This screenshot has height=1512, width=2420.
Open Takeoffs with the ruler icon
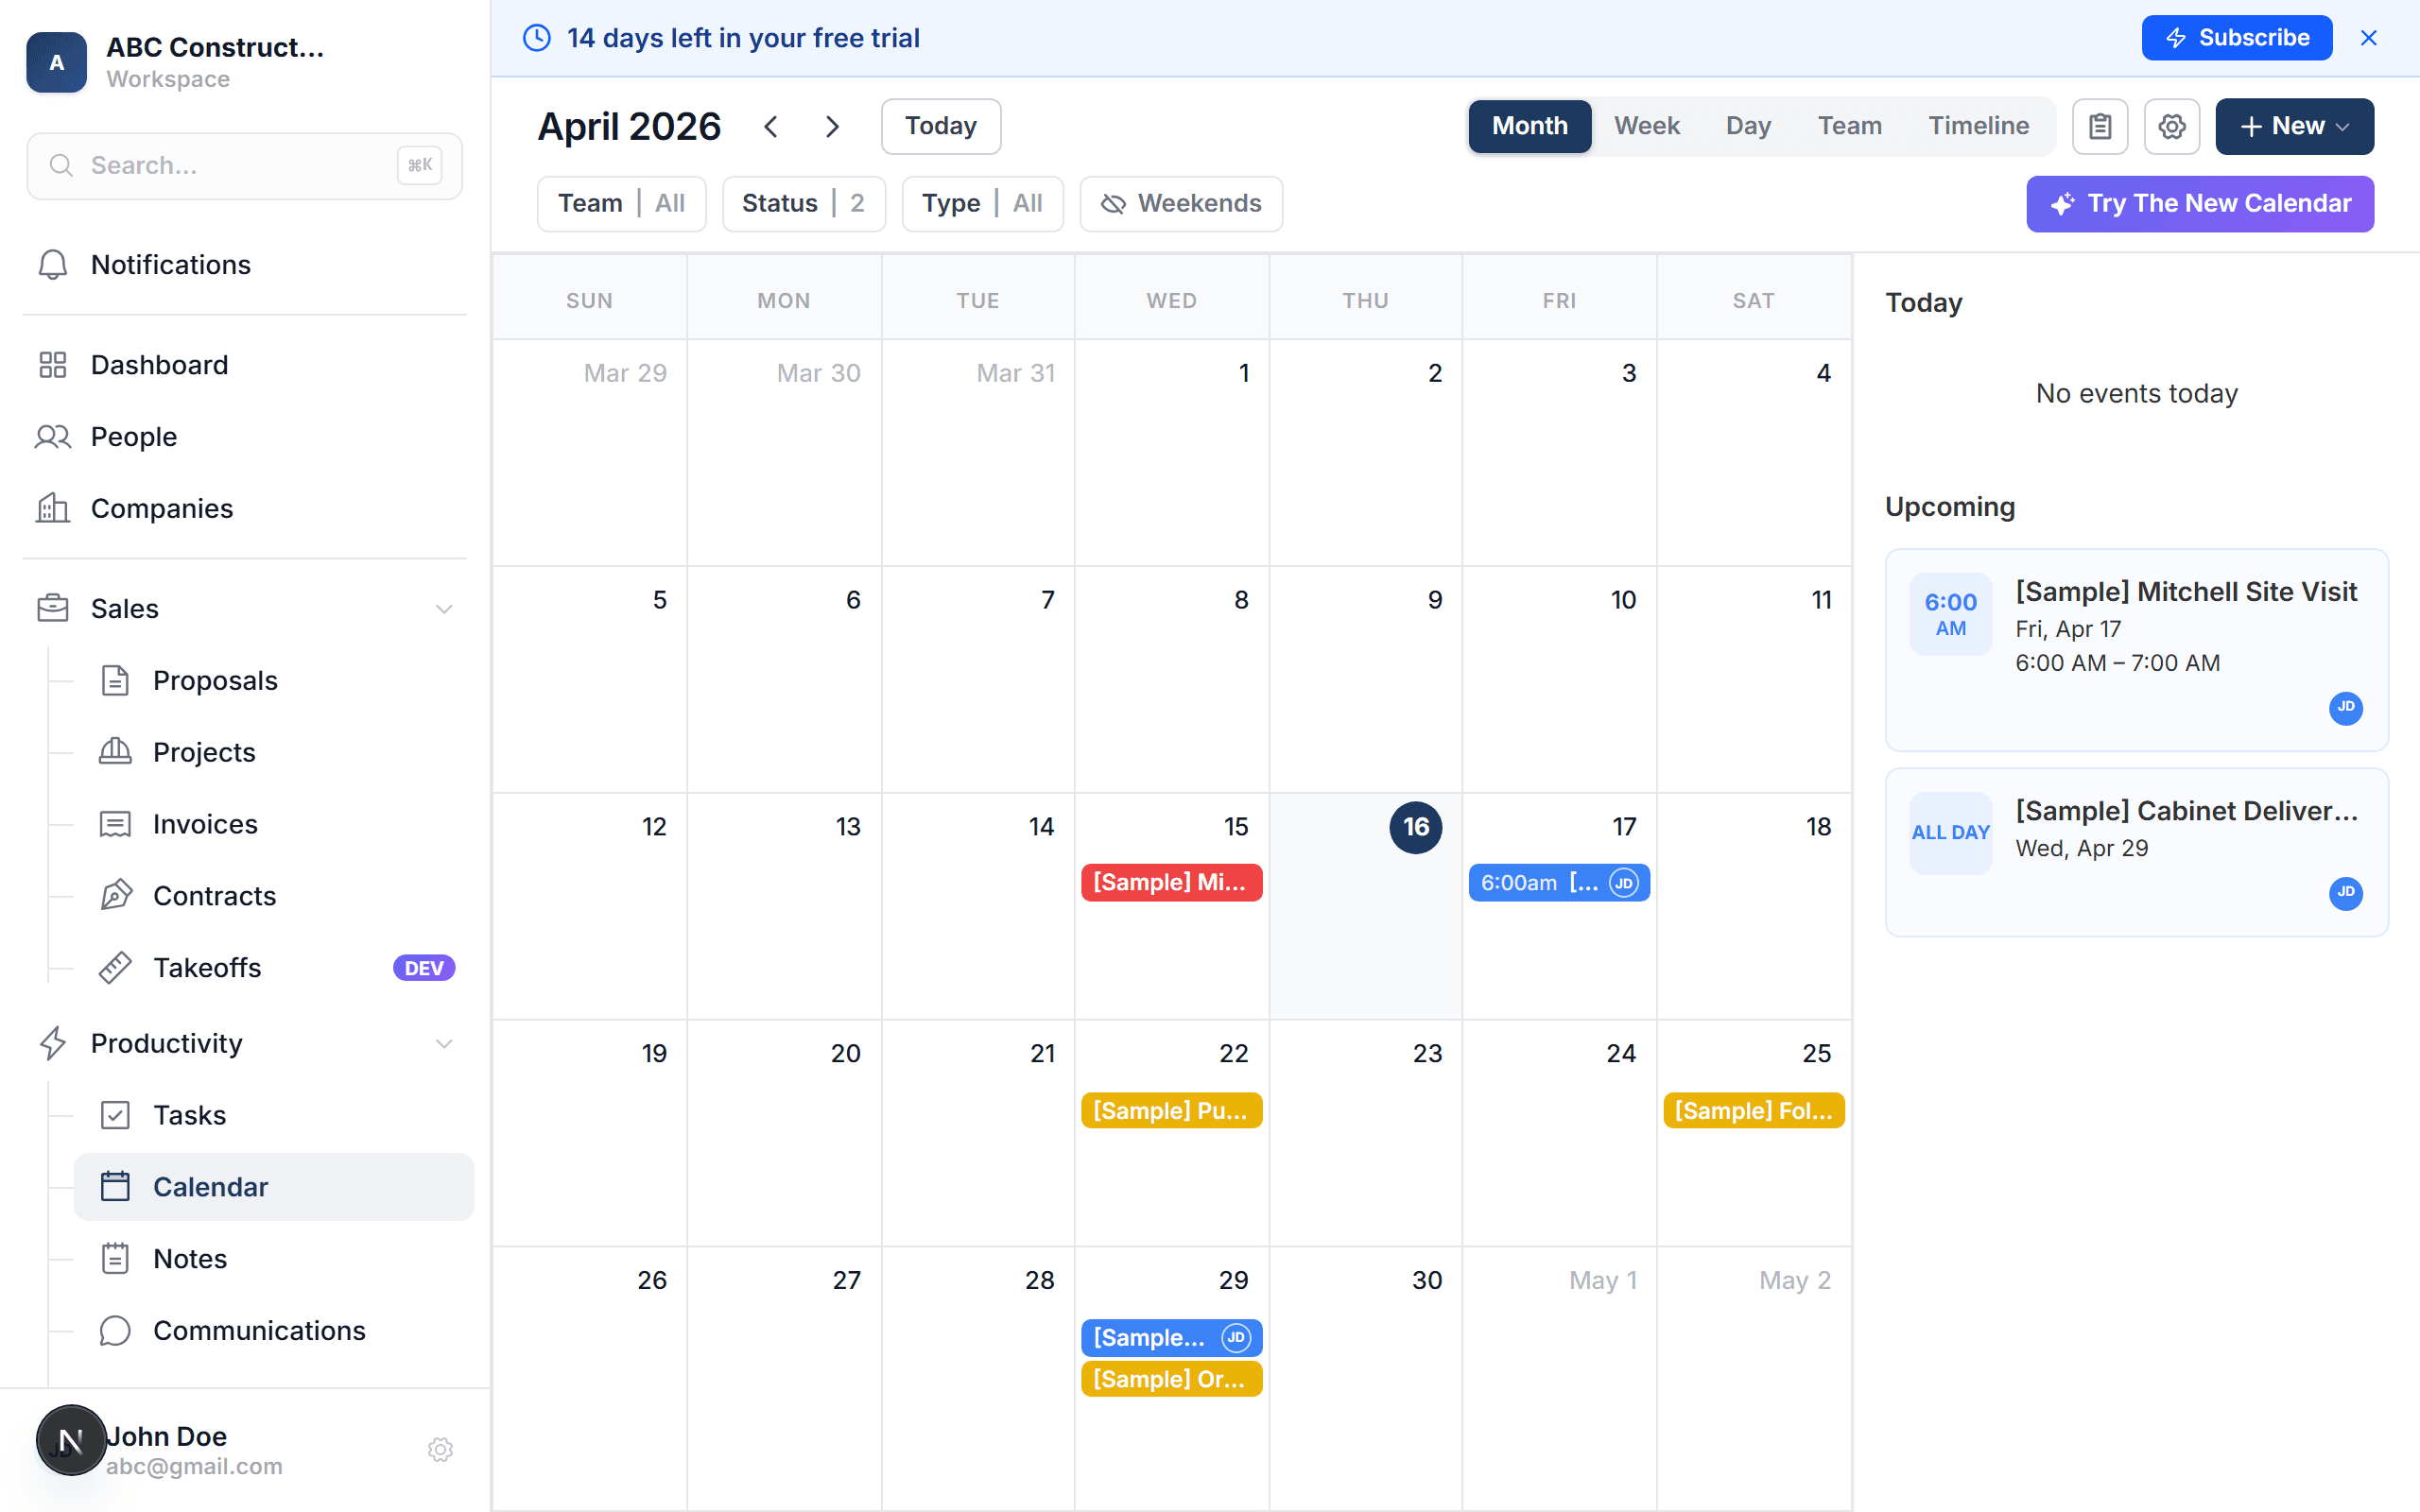pos(207,967)
